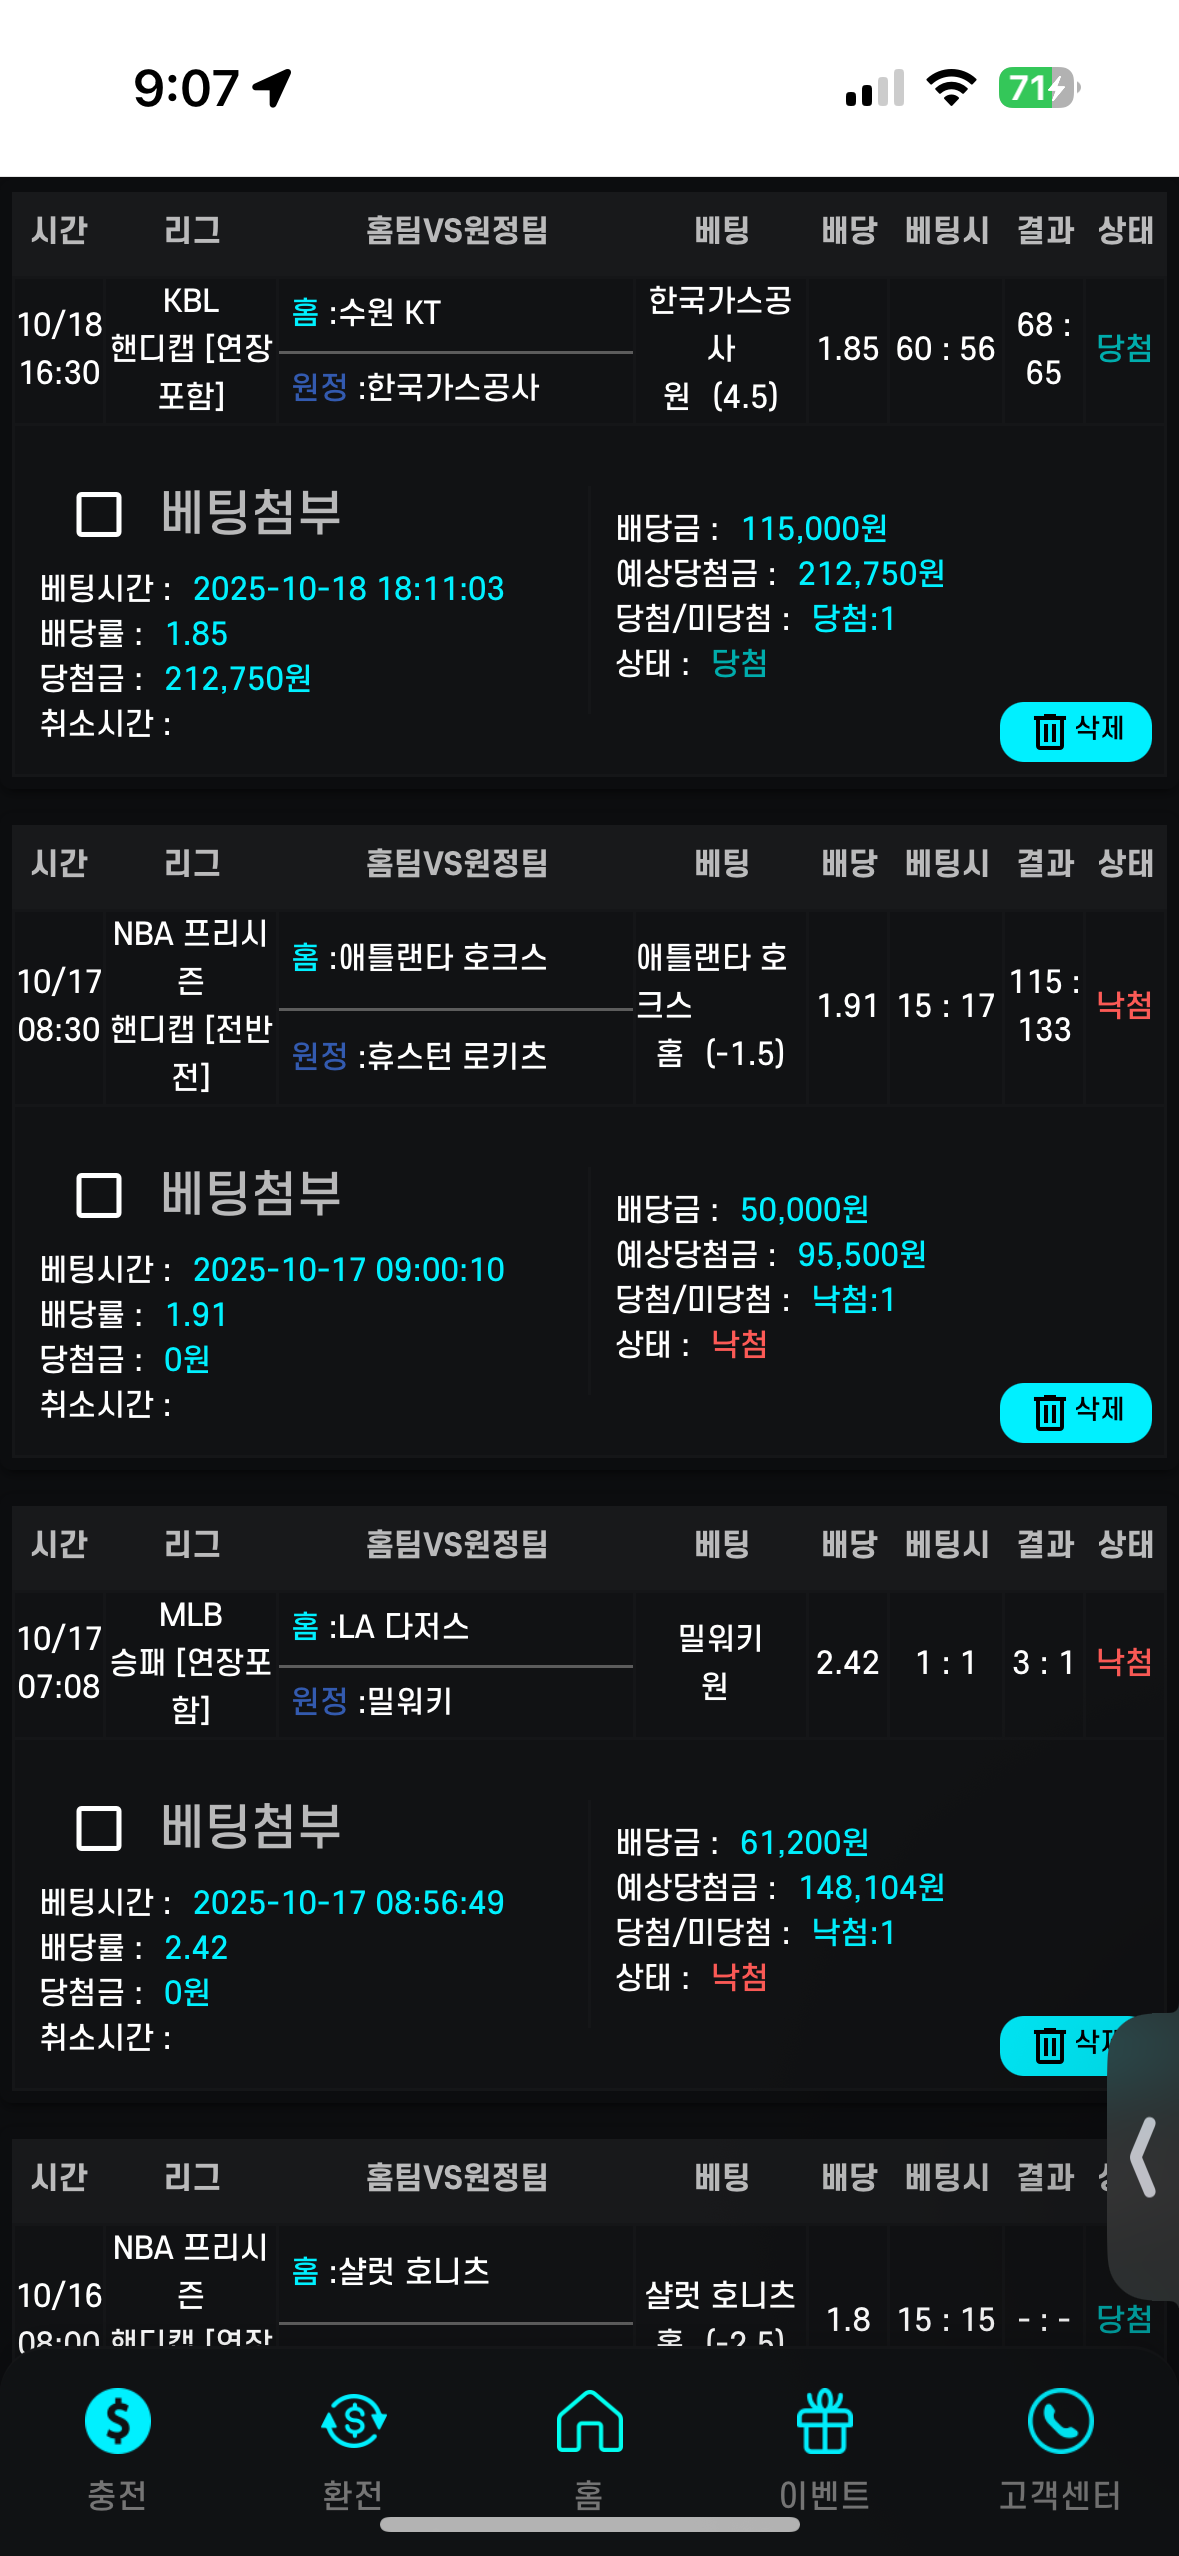
Task: Tap the 고객센터 phone icon
Action: click(x=1060, y=2421)
